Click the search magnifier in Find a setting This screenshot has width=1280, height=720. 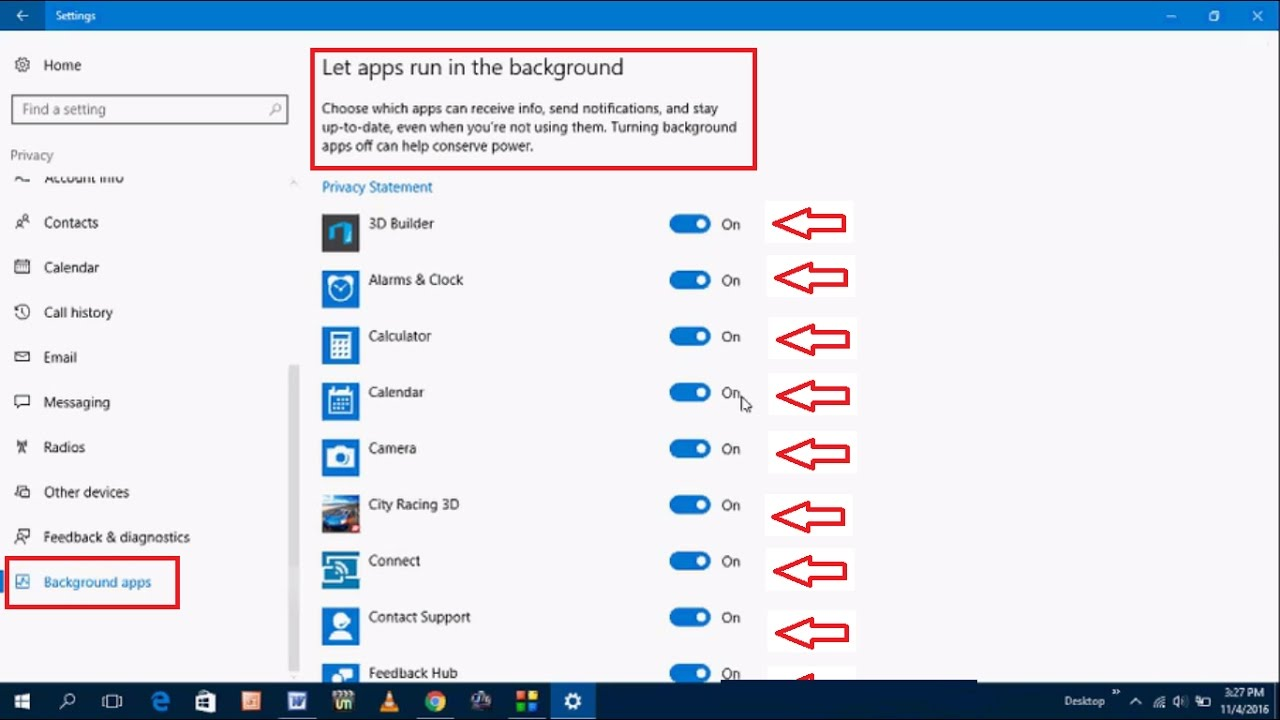(x=275, y=109)
